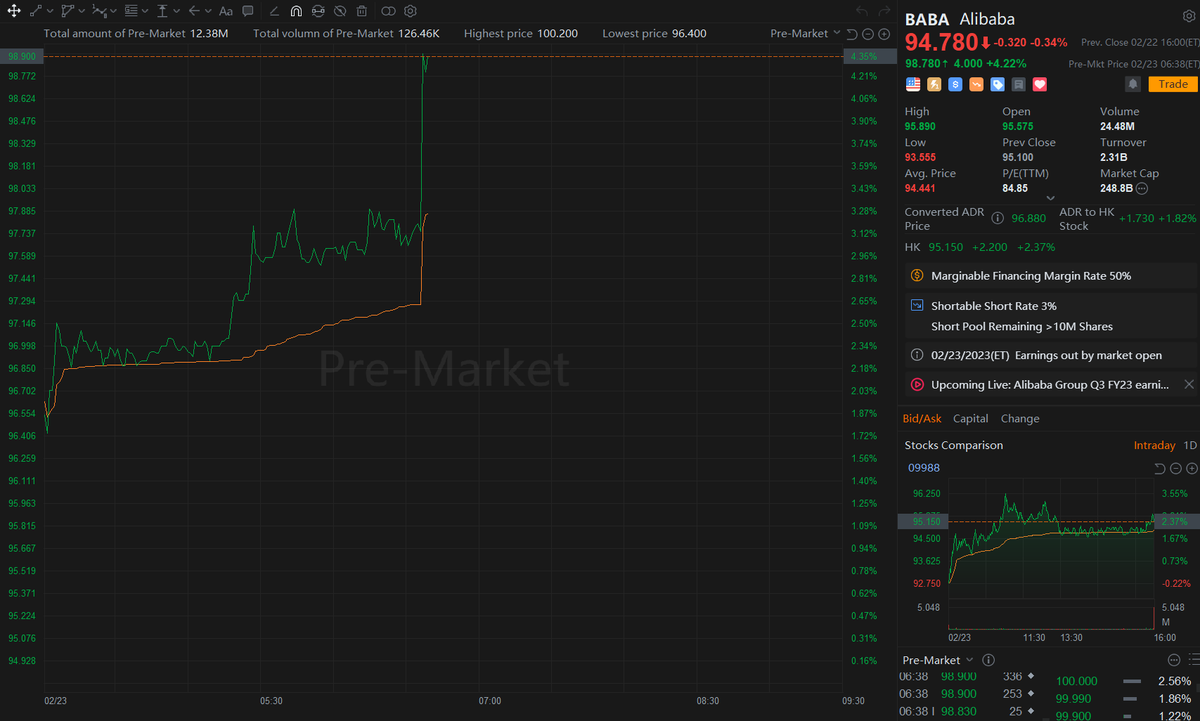Select the polygon shape drawing tool
This screenshot has height=721, width=1200.
[68, 11]
